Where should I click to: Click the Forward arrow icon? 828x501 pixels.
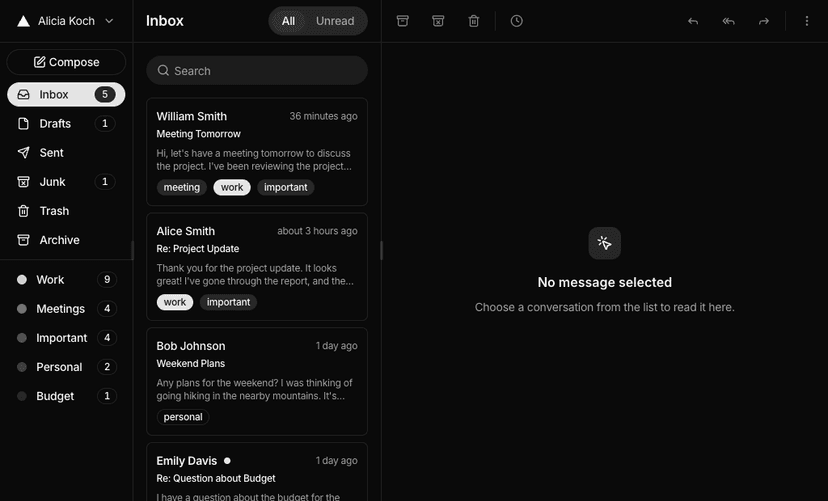pyautogui.click(x=764, y=21)
